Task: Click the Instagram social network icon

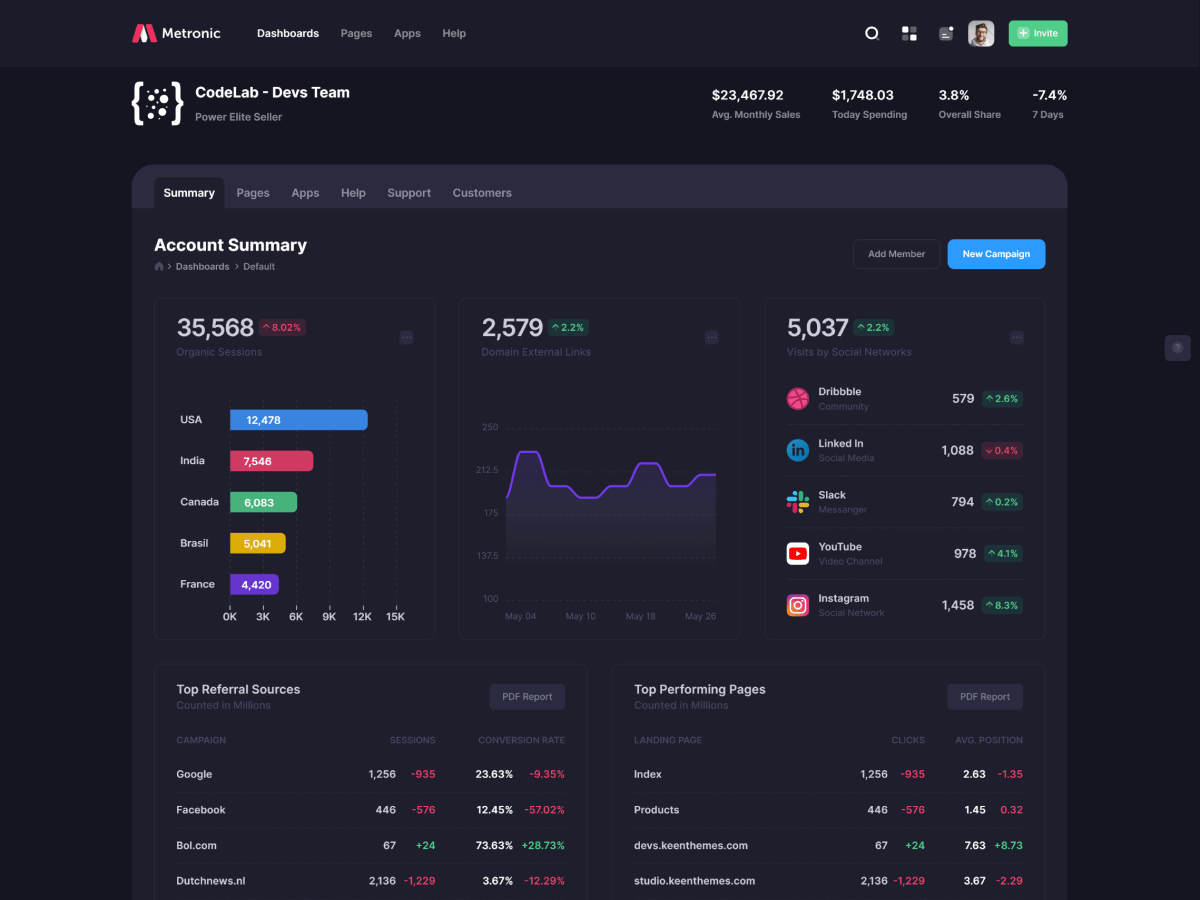Action: 797,605
